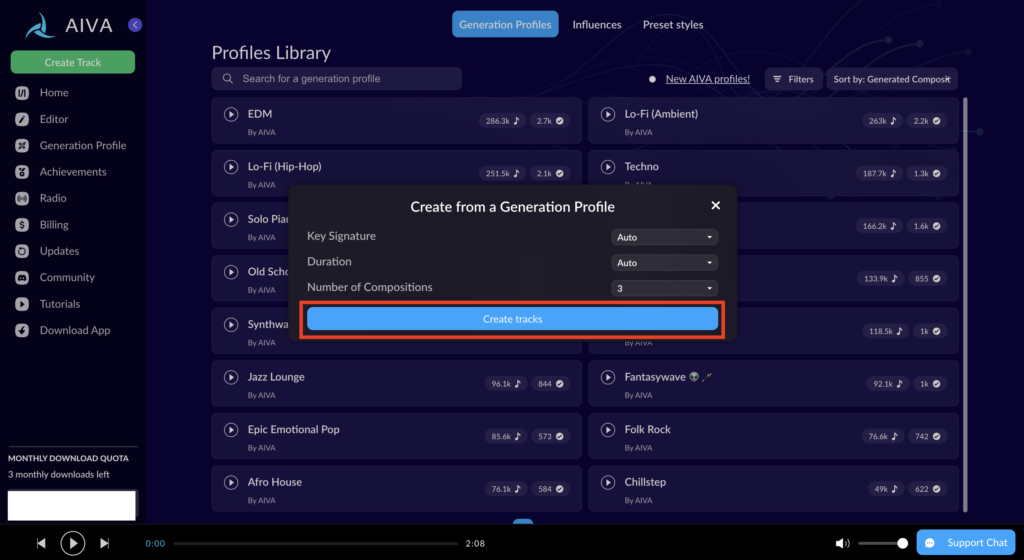
Task: Switch to the Influences tab
Action: point(597,25)
